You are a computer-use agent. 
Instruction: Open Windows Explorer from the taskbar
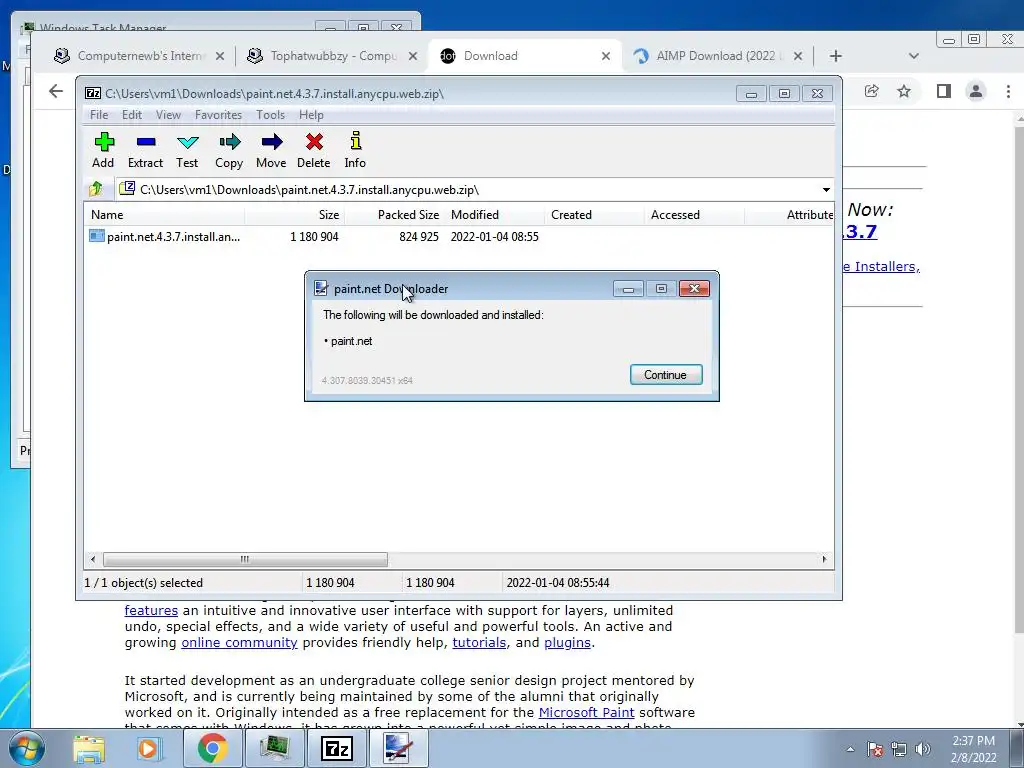pyautogui.click(x=89, y=748)
